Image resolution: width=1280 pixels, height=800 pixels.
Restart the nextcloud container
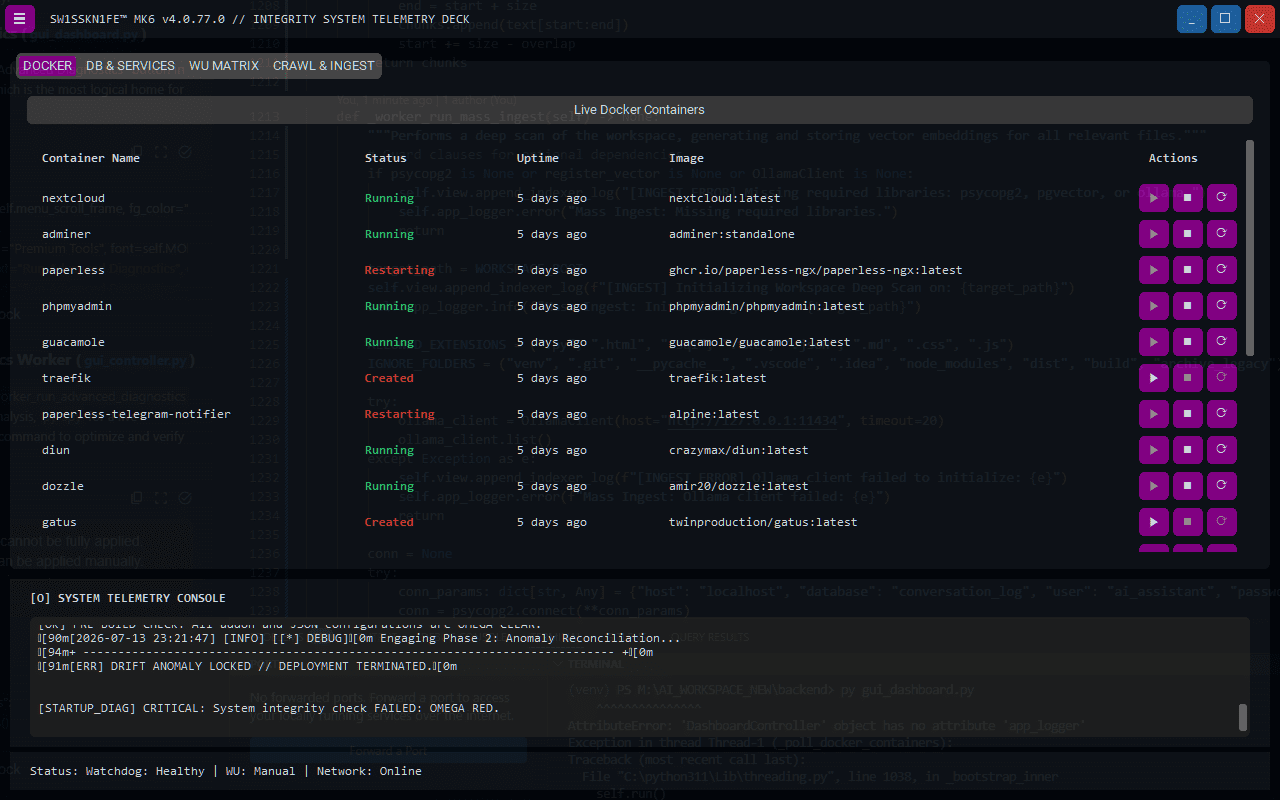pos(1221,198)
